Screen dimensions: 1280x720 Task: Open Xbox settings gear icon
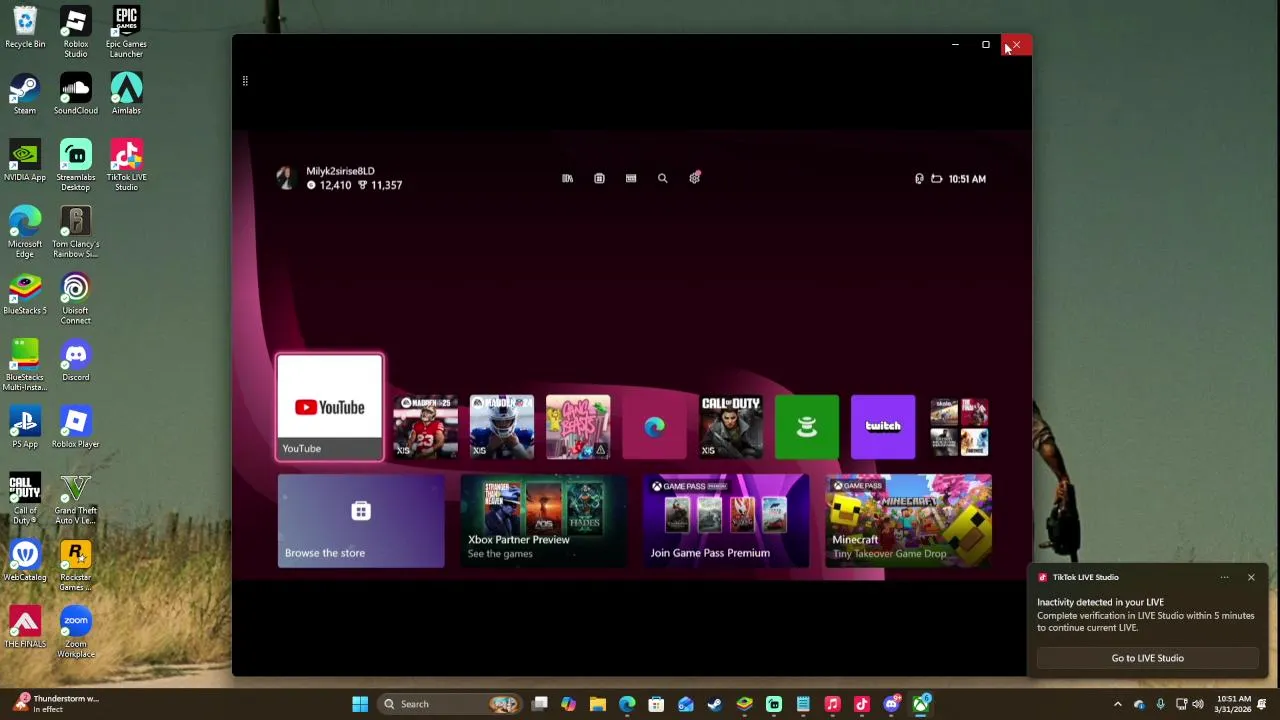[695, 178]
